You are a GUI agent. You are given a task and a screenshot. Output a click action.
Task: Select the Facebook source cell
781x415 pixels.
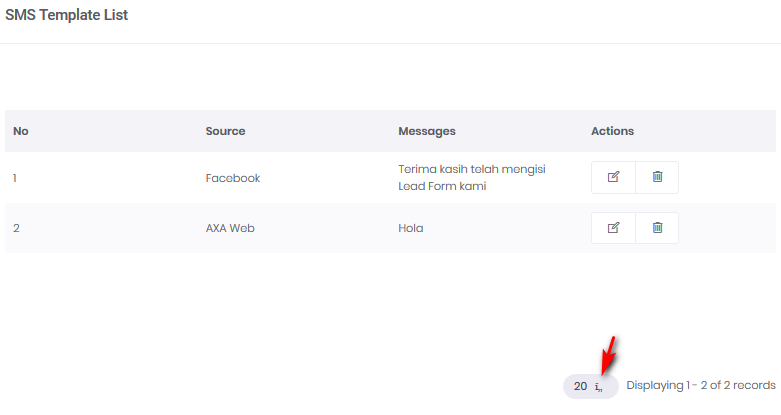[233, 178]
